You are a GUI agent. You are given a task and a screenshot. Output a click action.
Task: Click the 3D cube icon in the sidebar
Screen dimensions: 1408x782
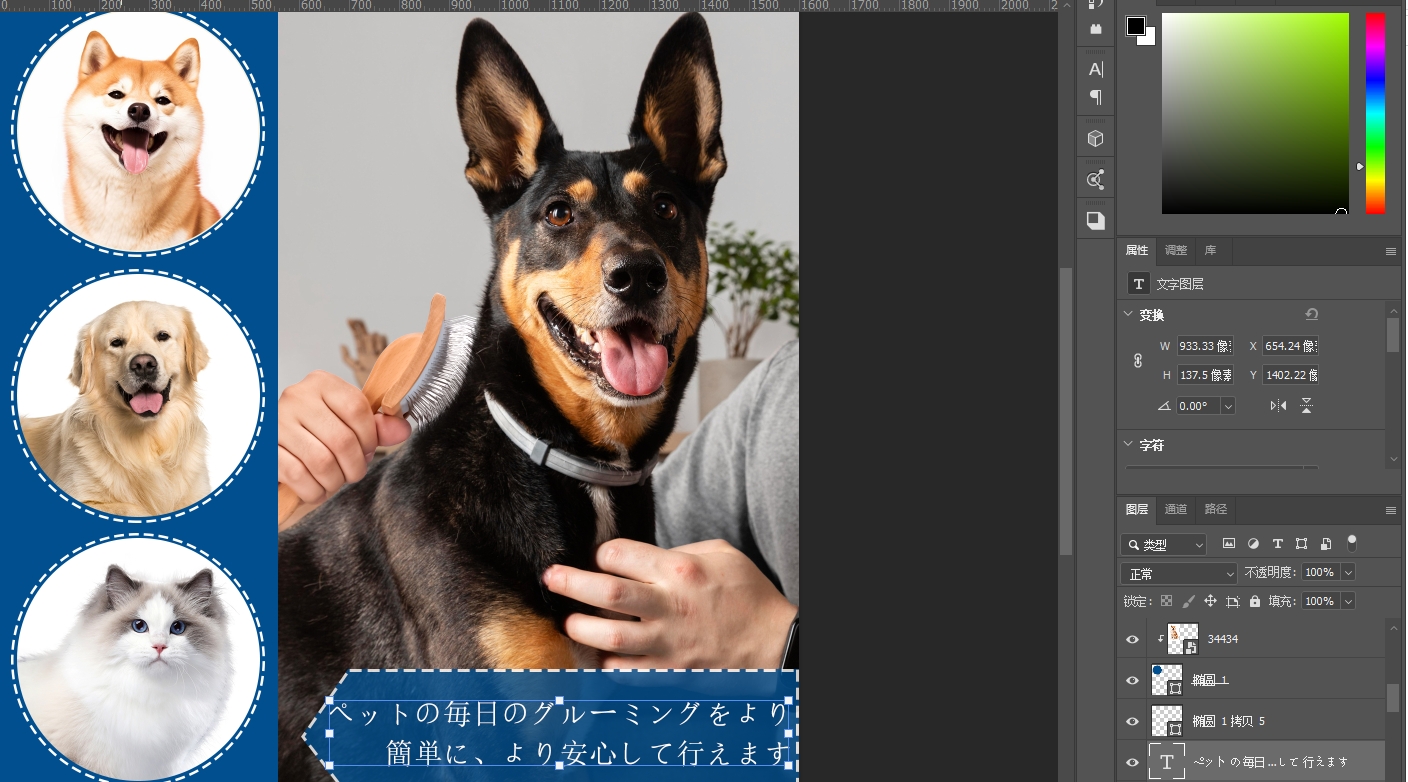(x=1095, y=137)
